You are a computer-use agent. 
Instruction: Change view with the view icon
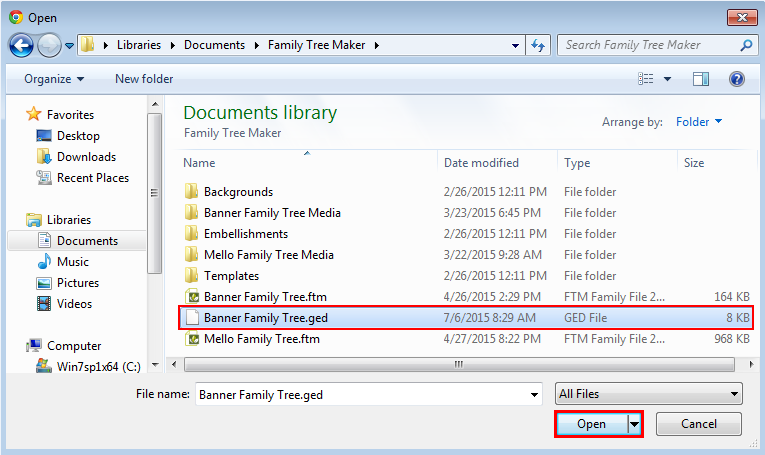pyautogui.click(x=646, y=79)
